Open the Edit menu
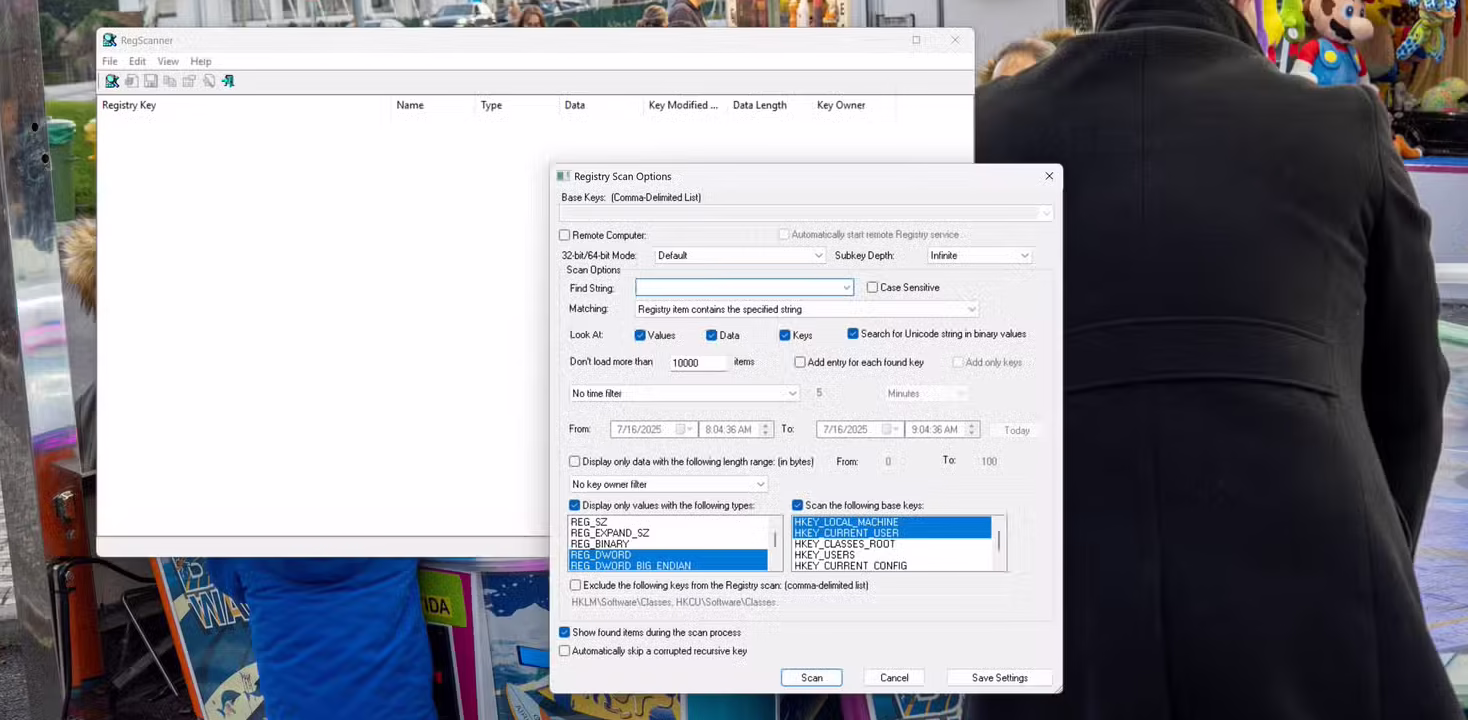This screenshot has height=720, width=1468. pyautogui.click(x=136, y=61)
